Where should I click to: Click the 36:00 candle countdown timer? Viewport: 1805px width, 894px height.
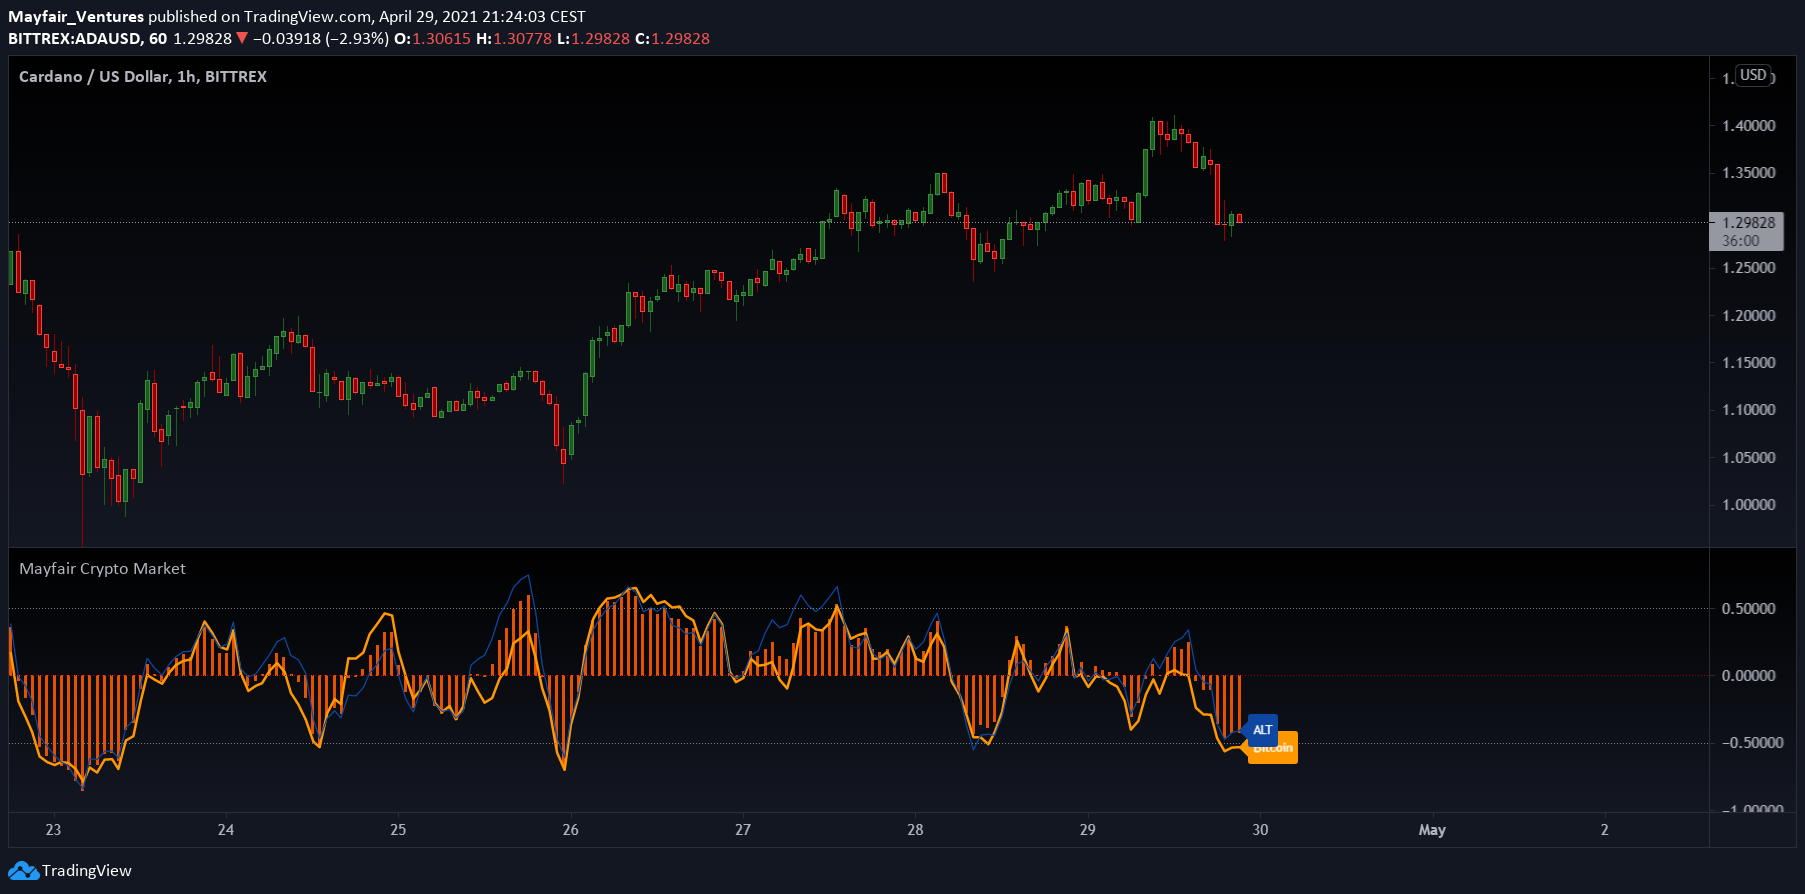coord(1740,241)
